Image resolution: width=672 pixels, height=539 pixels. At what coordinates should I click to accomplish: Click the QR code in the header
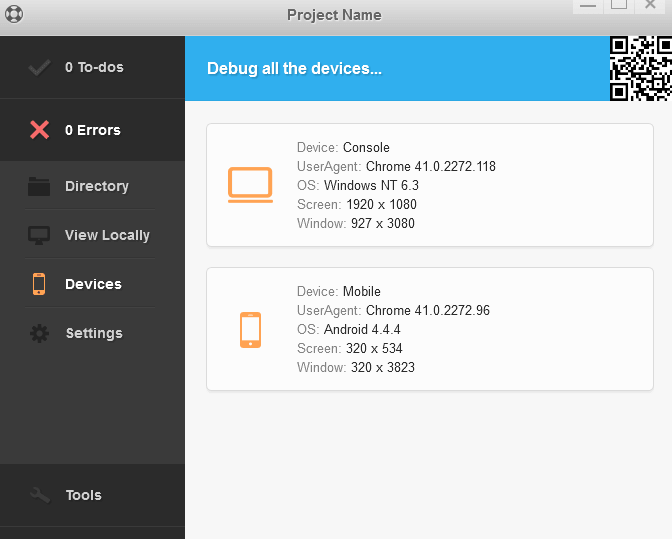point(641,69)
